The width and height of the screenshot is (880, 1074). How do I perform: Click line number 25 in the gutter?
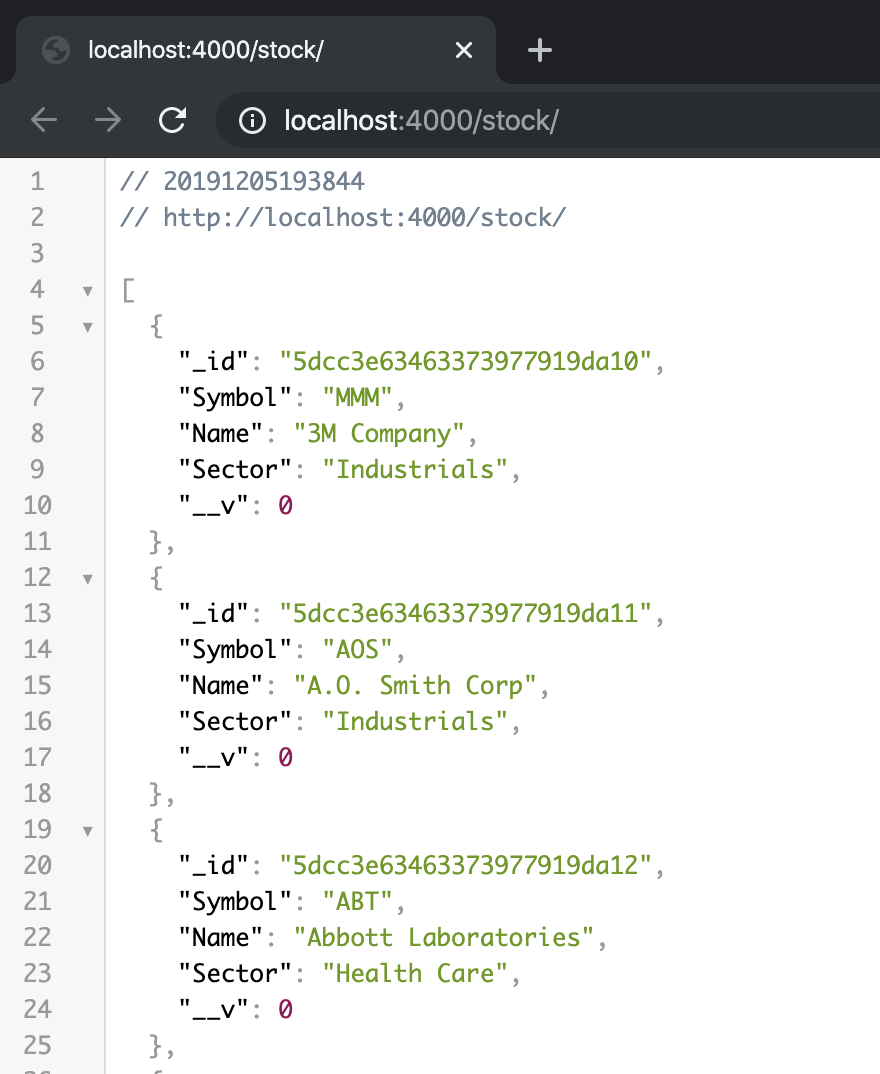[37, 1045]
